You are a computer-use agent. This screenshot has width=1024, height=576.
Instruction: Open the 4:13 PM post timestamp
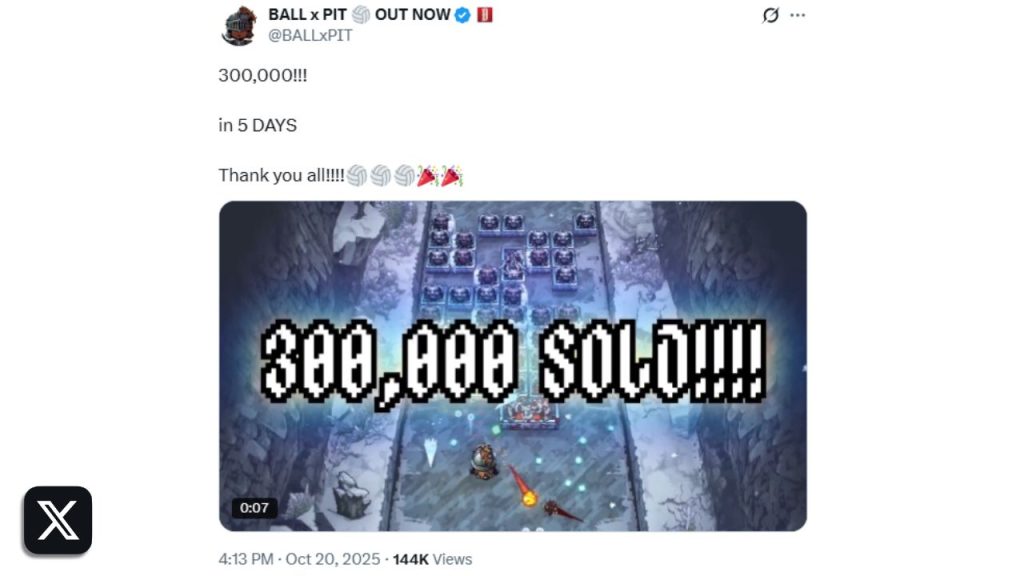[x=246, y=560]
